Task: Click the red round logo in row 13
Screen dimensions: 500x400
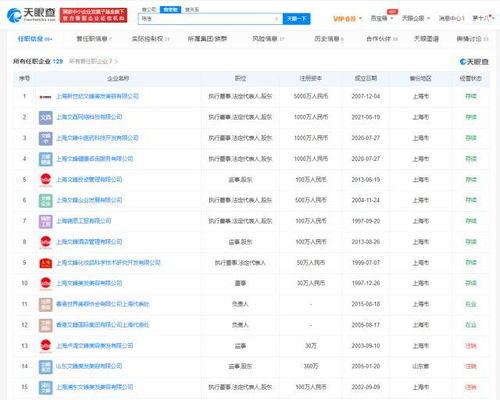Action: (46, 346)
